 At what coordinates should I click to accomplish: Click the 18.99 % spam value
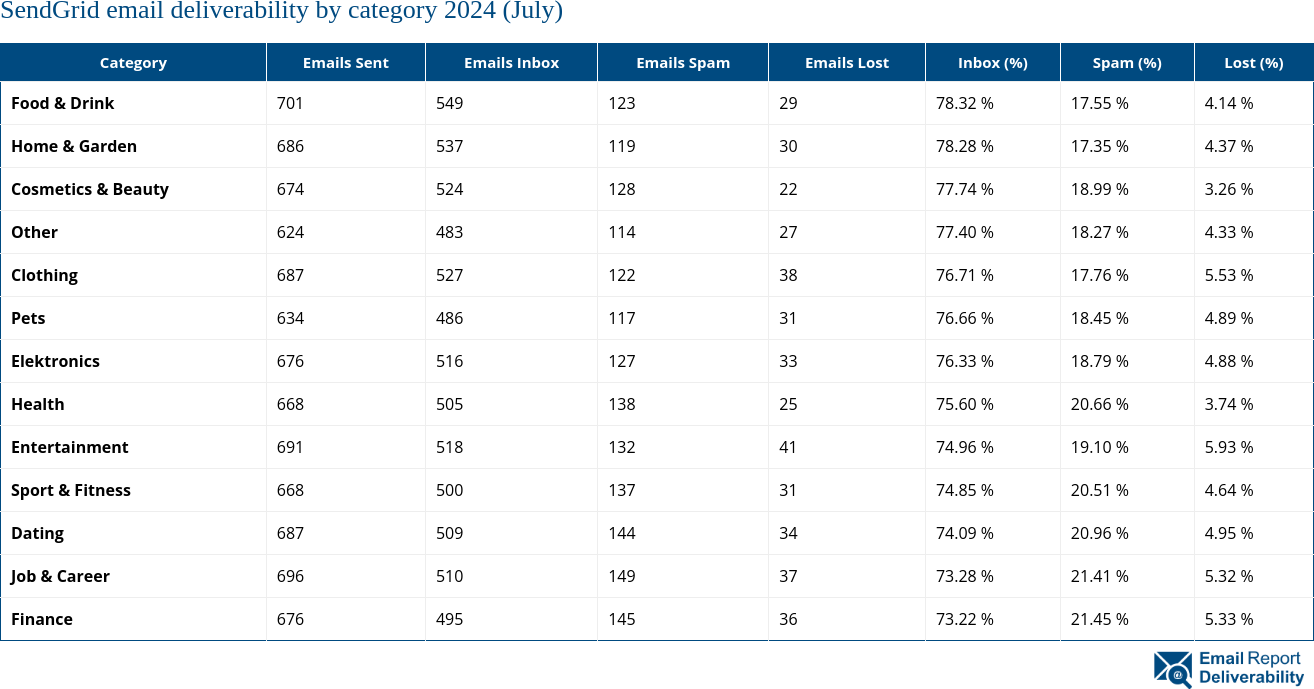pyautogui.click(x=1100, y=189)
